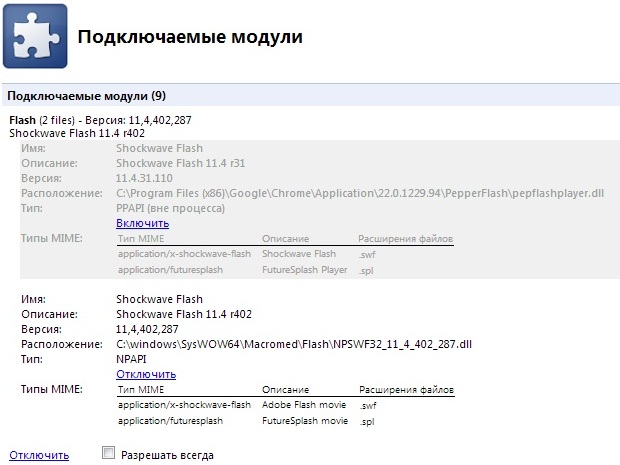
Task: Click Отключить link under NPAPI type
Action: pyautogui.click(x=146, y=374)
